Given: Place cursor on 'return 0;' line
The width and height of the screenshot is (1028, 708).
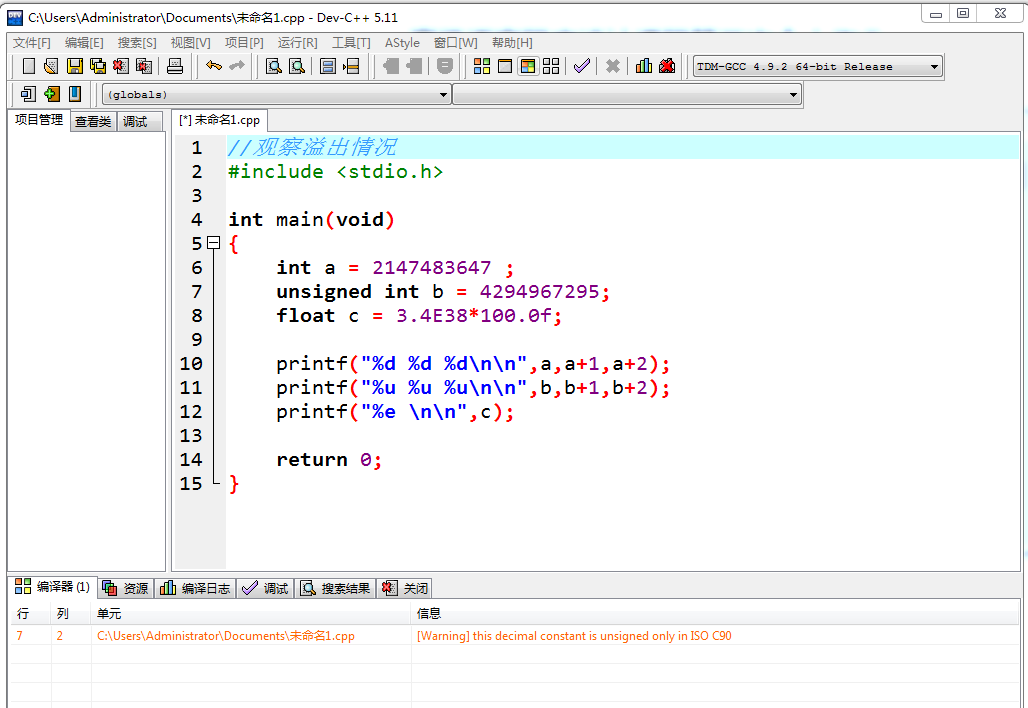Looking at the screenshot, I should [328, 460].
